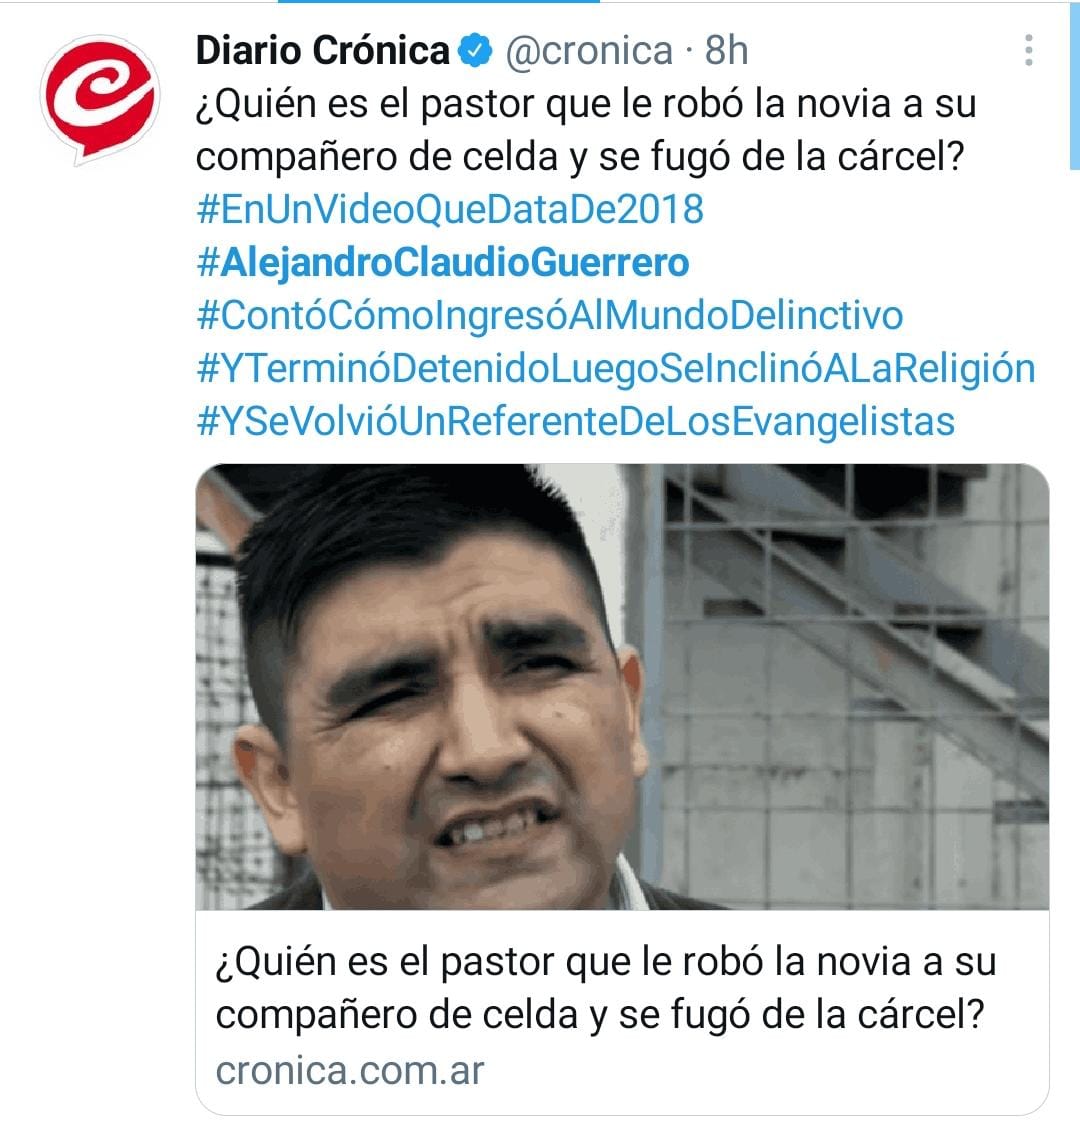Image resolution: width=1080 pixels, height=1131 pixels.
Task: Open the Diario Crónica display name
Action: (x=322, y=51)
